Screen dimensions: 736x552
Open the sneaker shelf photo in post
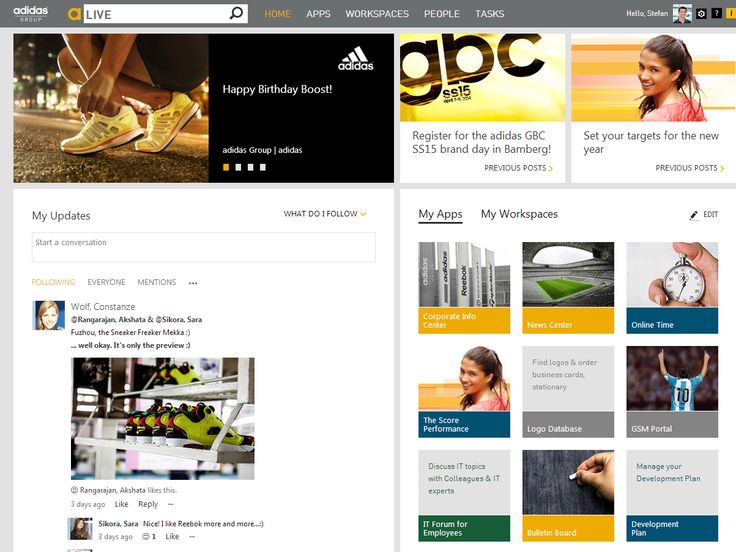162,418
